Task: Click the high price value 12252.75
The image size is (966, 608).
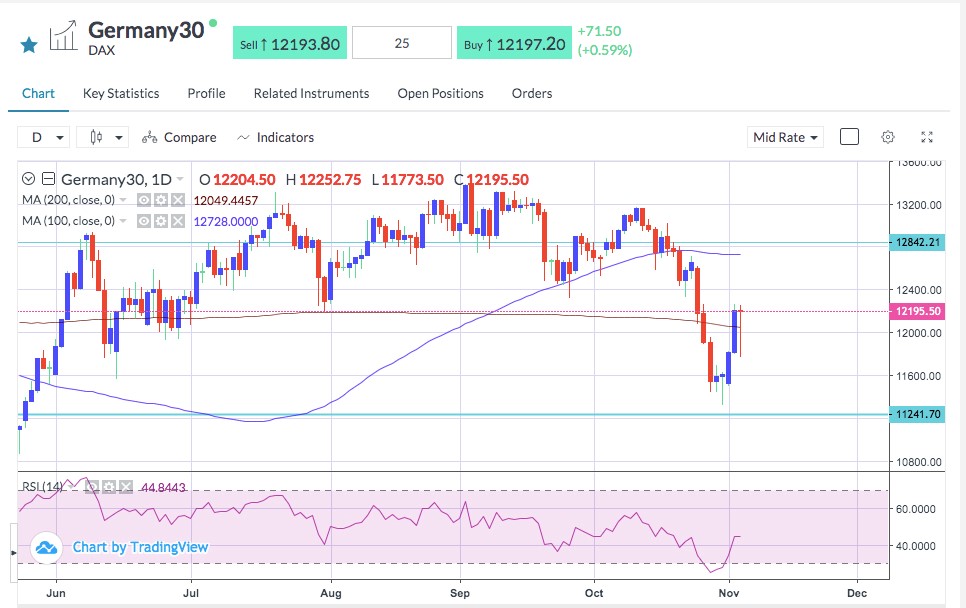Action: tap(330, 180)
